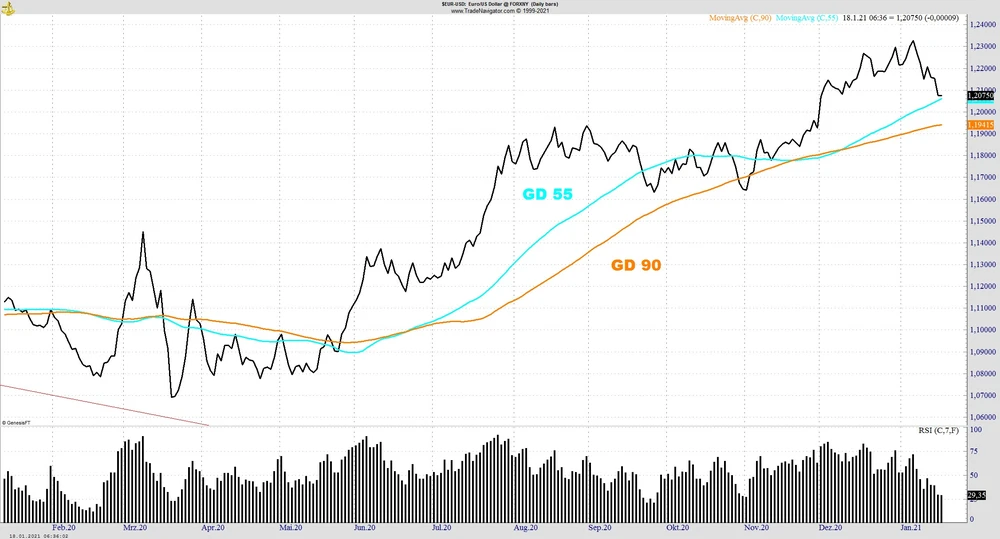Click the 1,06000 price axis label
Image resolution: width=1000 pixels, height=539 pixels.
(x=981, y=418)
